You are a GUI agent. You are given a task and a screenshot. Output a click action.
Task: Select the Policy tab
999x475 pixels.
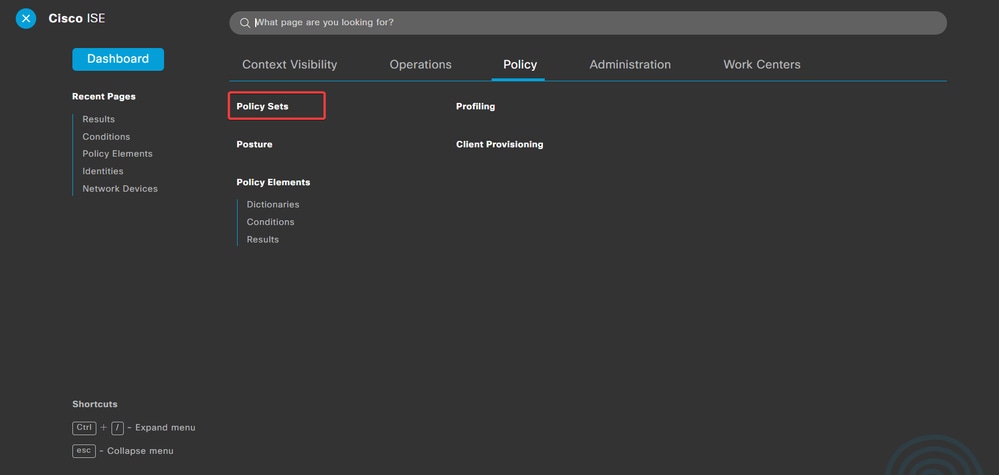click(520, 64)
